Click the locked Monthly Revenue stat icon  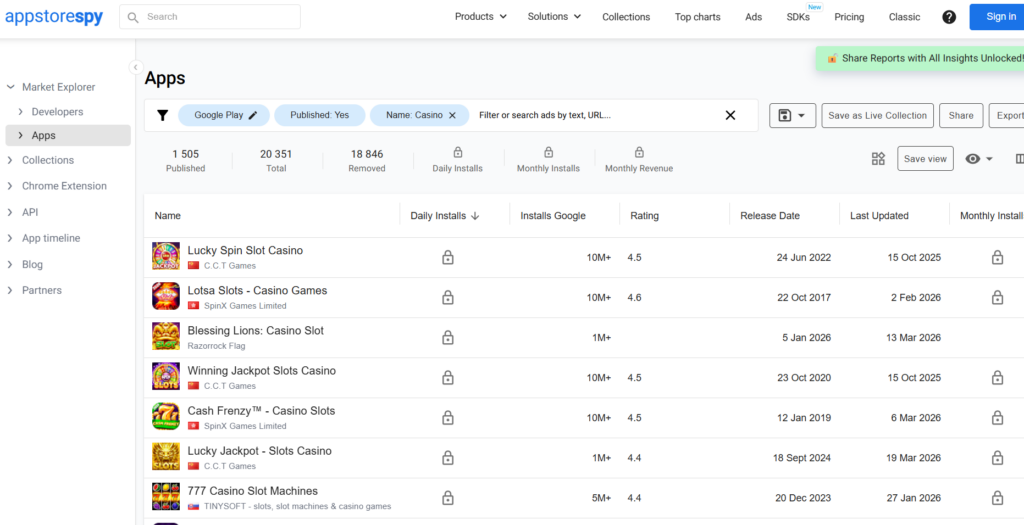639,152
